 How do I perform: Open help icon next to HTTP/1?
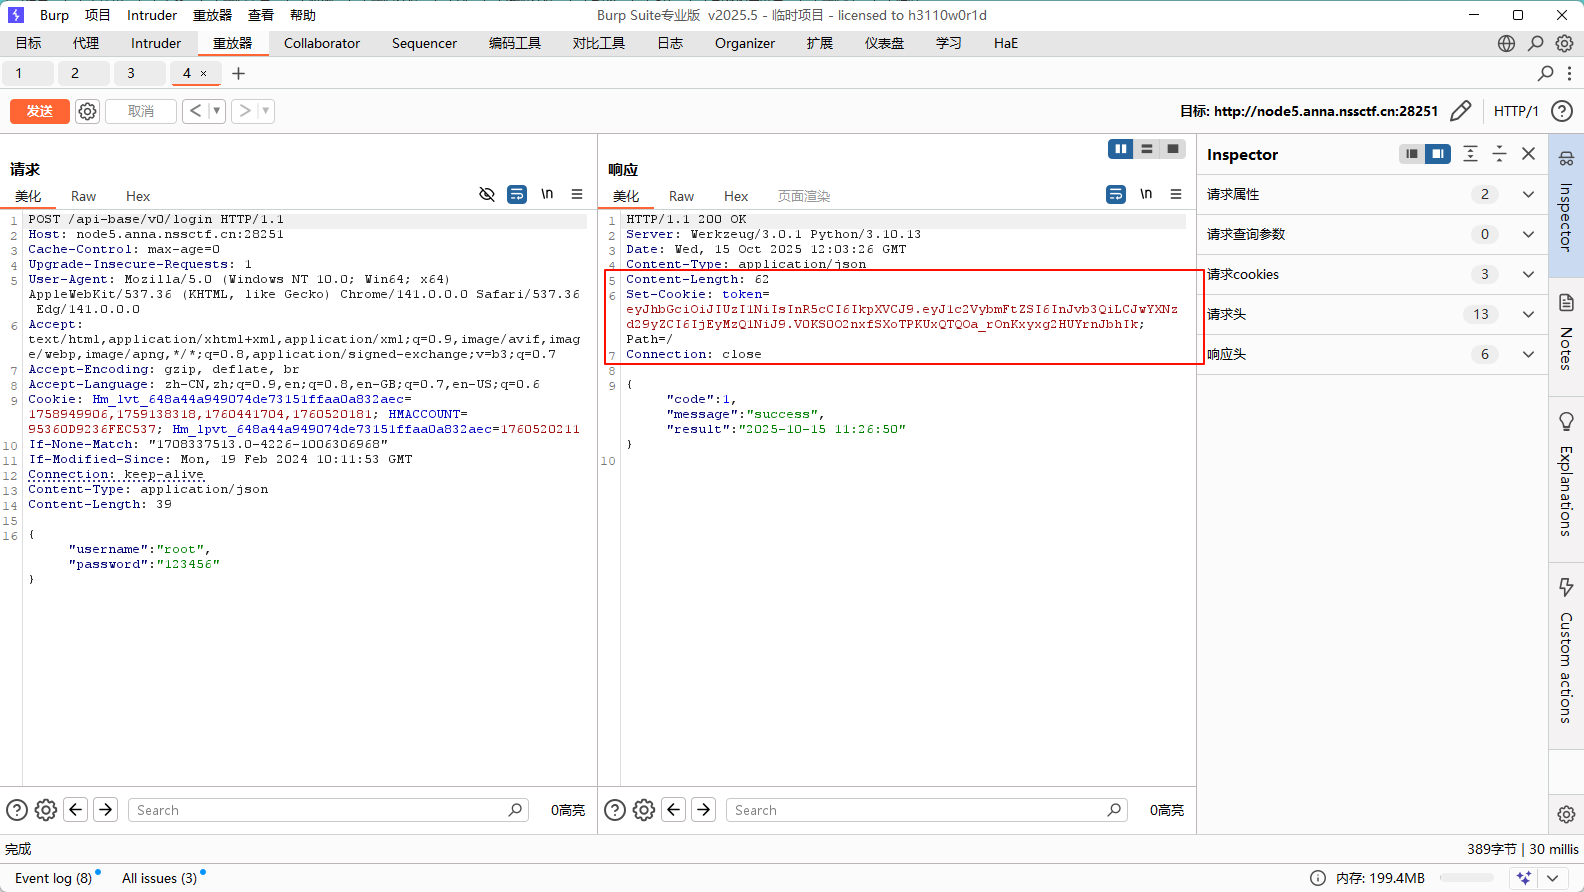[1562, 111]
